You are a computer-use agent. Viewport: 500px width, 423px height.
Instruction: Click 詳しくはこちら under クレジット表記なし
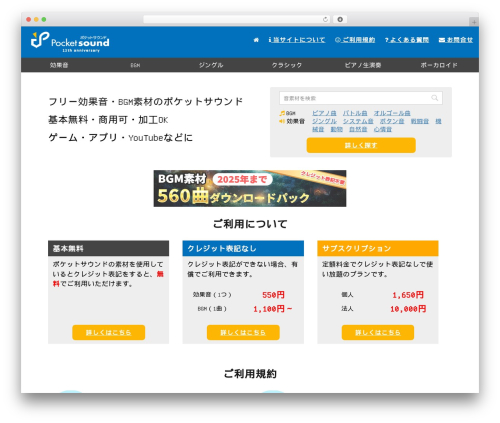click(x=243, y=333)
